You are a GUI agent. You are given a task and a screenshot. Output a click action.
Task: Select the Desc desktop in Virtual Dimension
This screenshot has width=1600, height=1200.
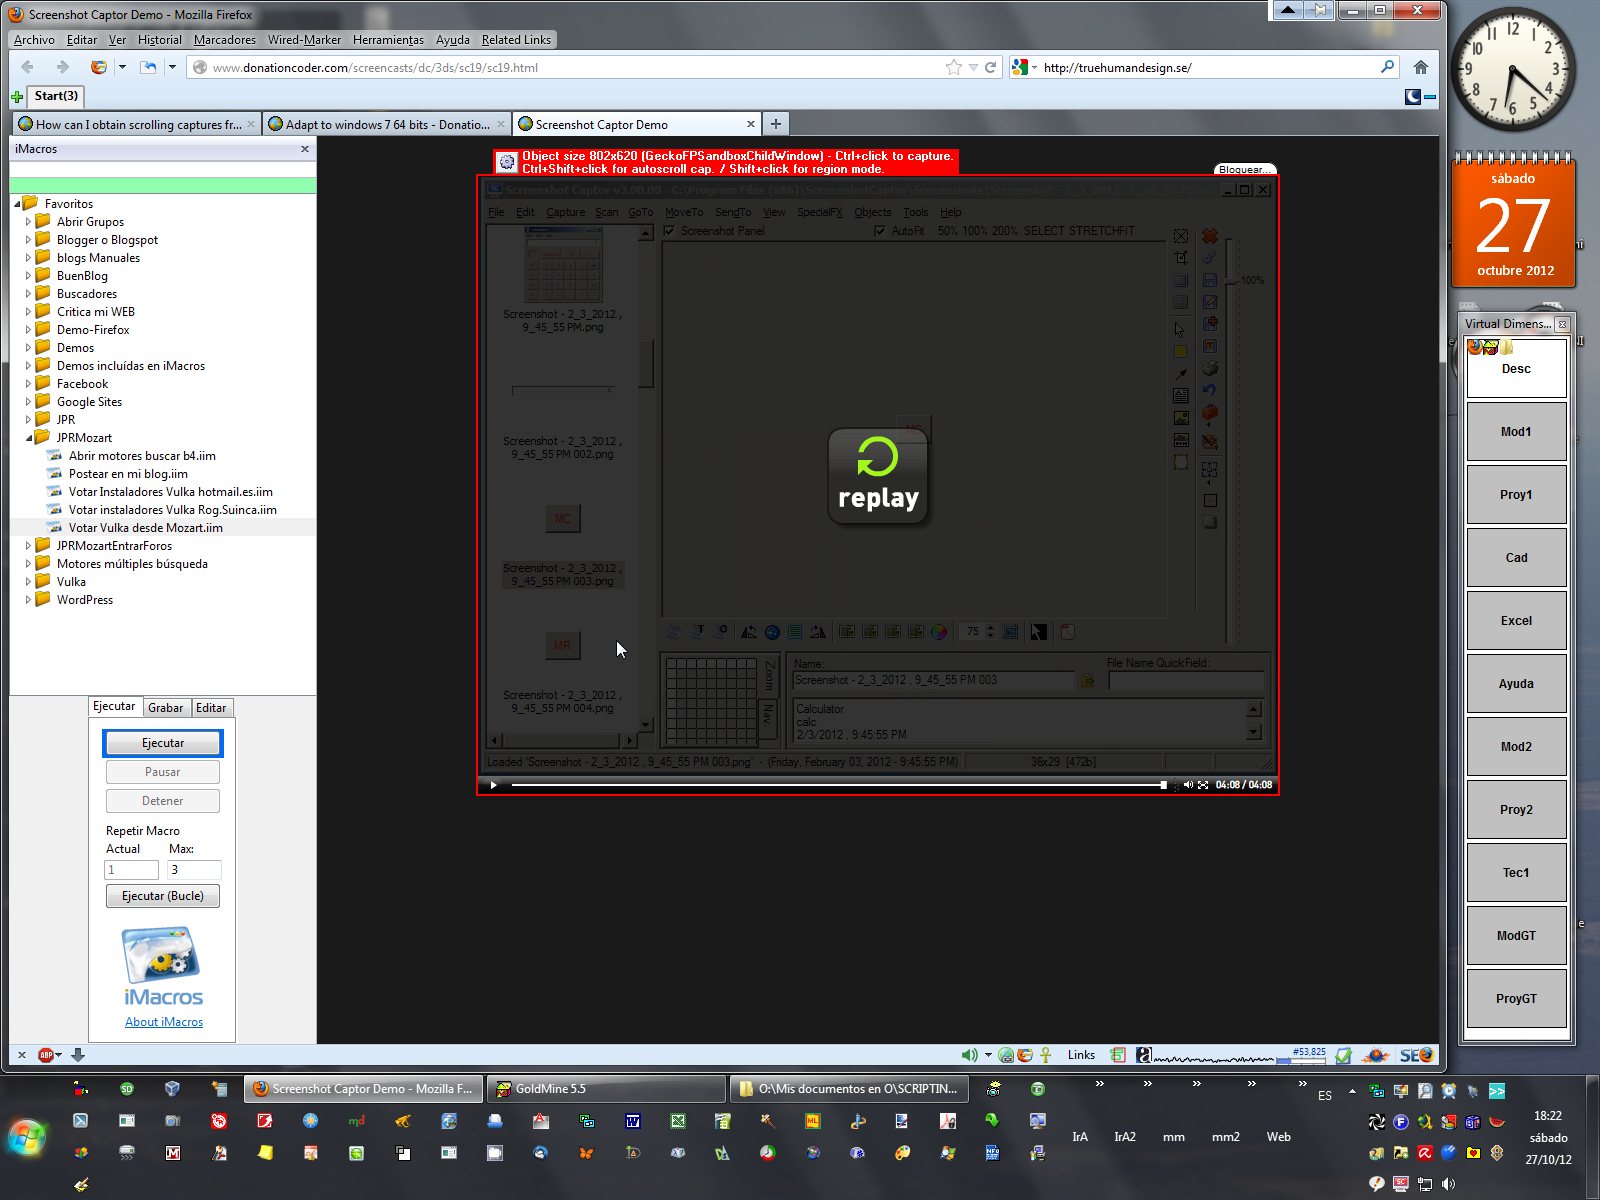[x=1516, y=368]
